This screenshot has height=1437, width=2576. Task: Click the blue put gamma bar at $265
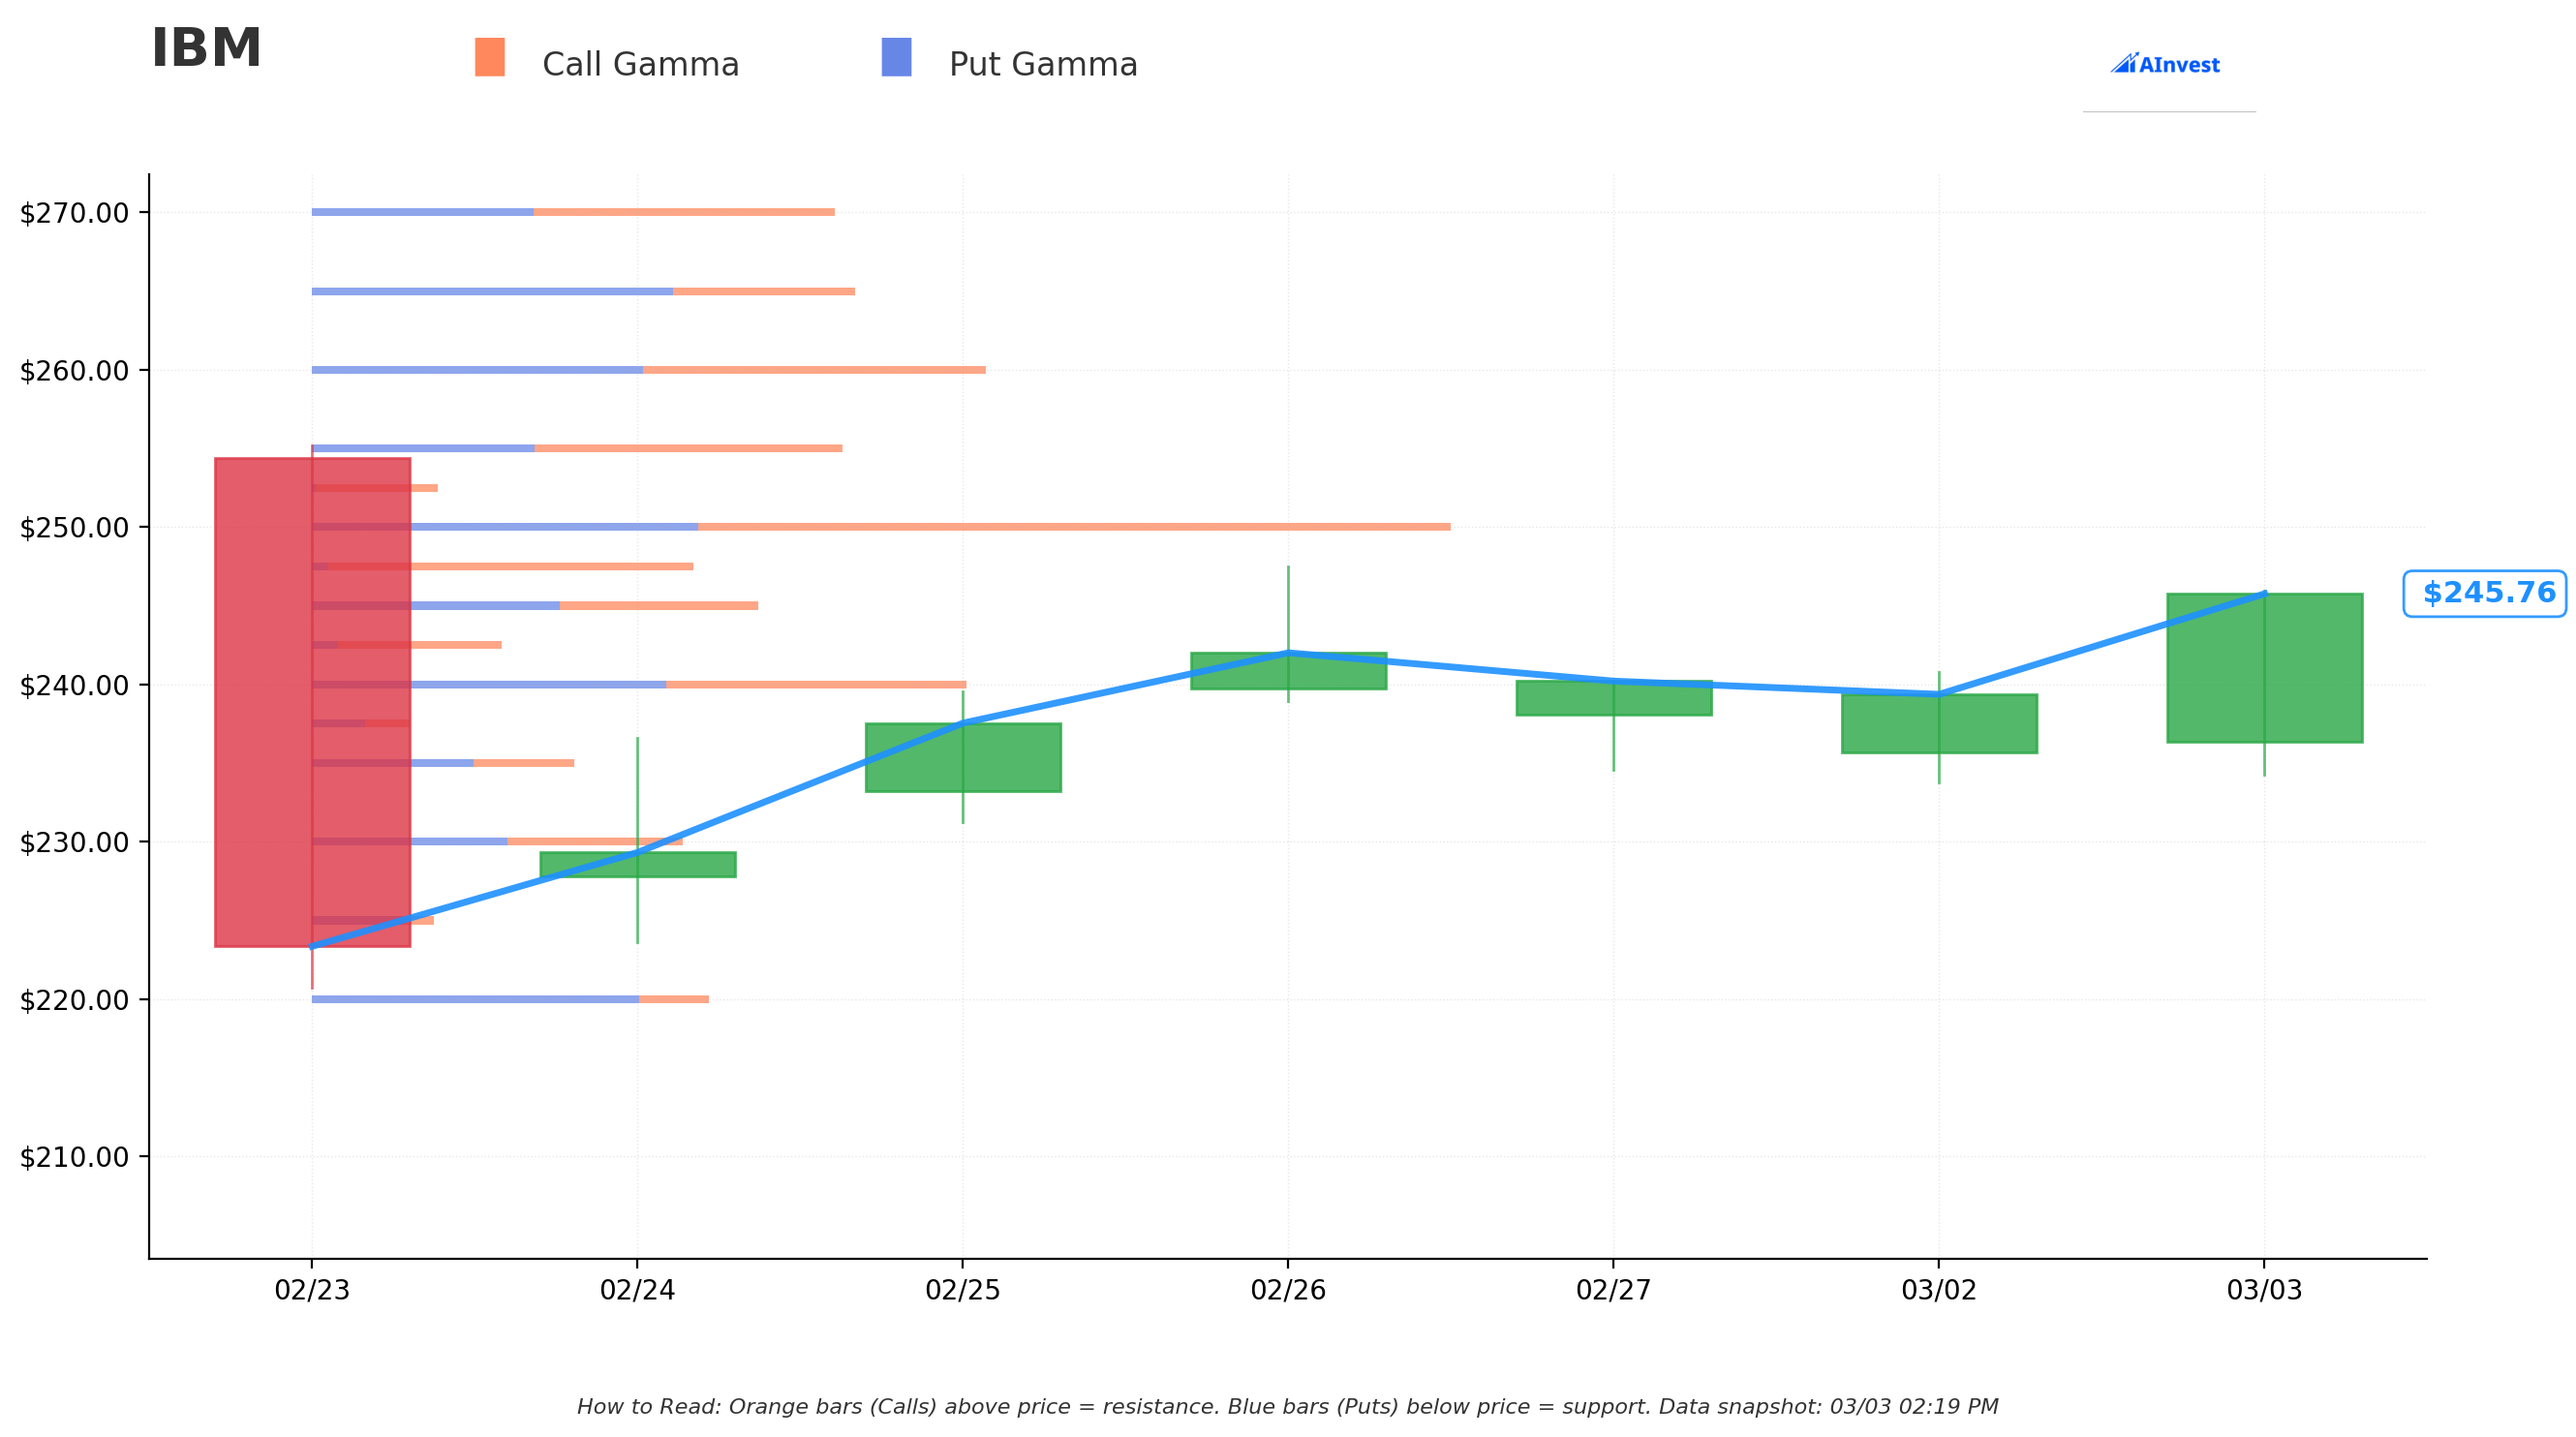(493, 291)
